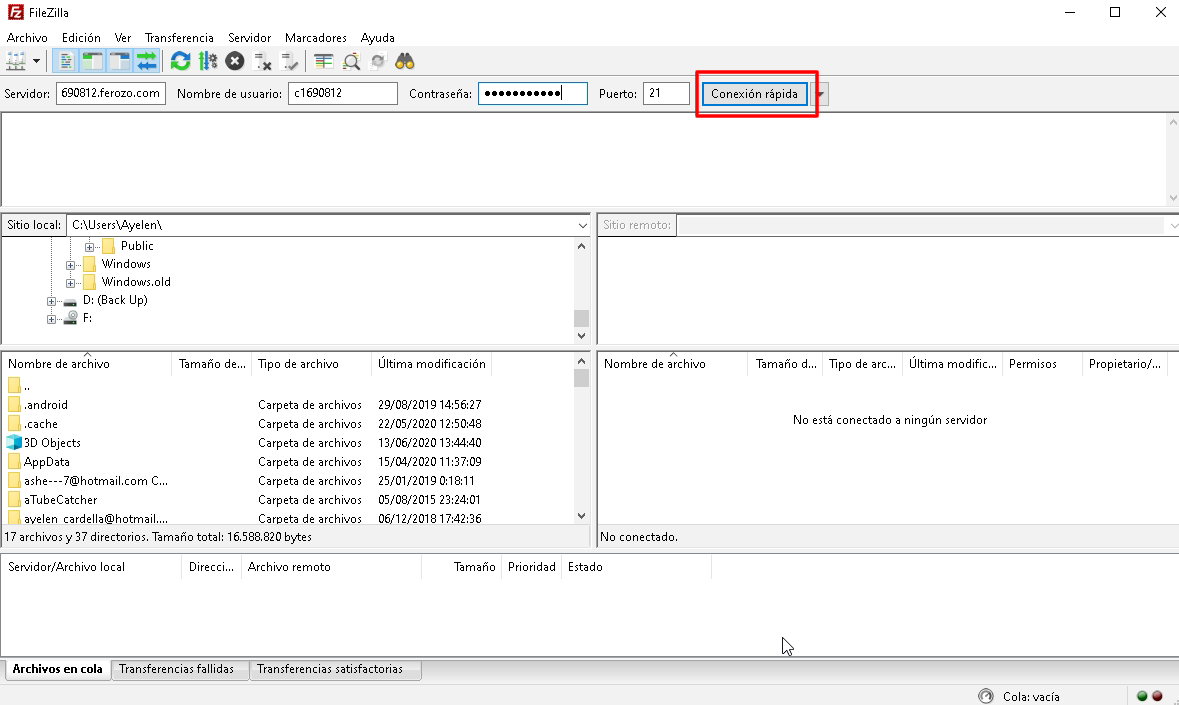Viewport: 1179px width, 705px height.
Task: Toggle the message log display
Action: (x=65, y=61)
